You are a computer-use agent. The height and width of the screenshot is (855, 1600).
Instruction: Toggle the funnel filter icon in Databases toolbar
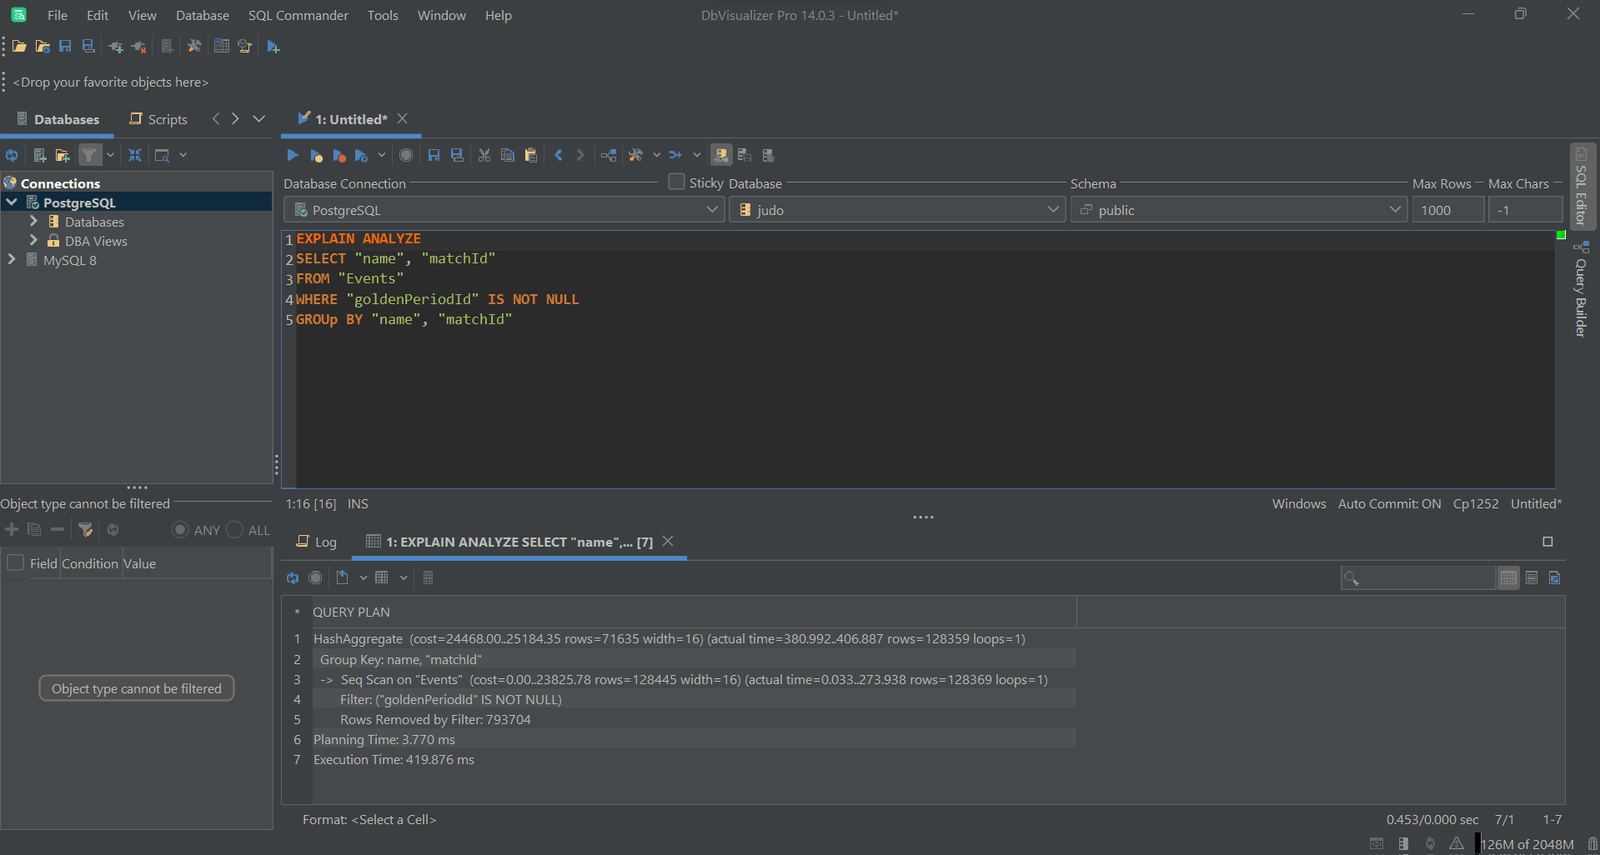point(90,155)
